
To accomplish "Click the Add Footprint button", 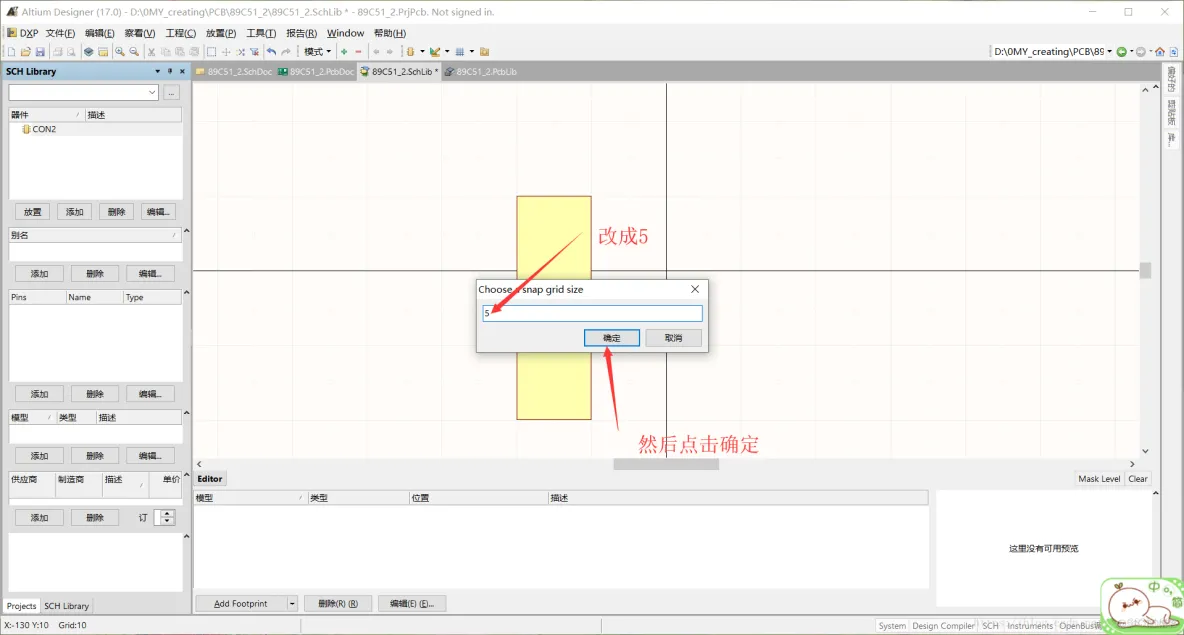I will coord(241,604).
